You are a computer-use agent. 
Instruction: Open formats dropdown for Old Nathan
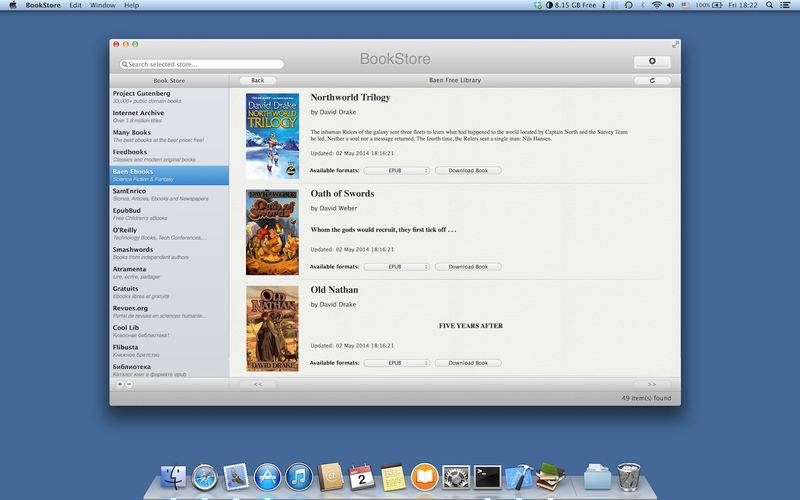pos(396,363)
